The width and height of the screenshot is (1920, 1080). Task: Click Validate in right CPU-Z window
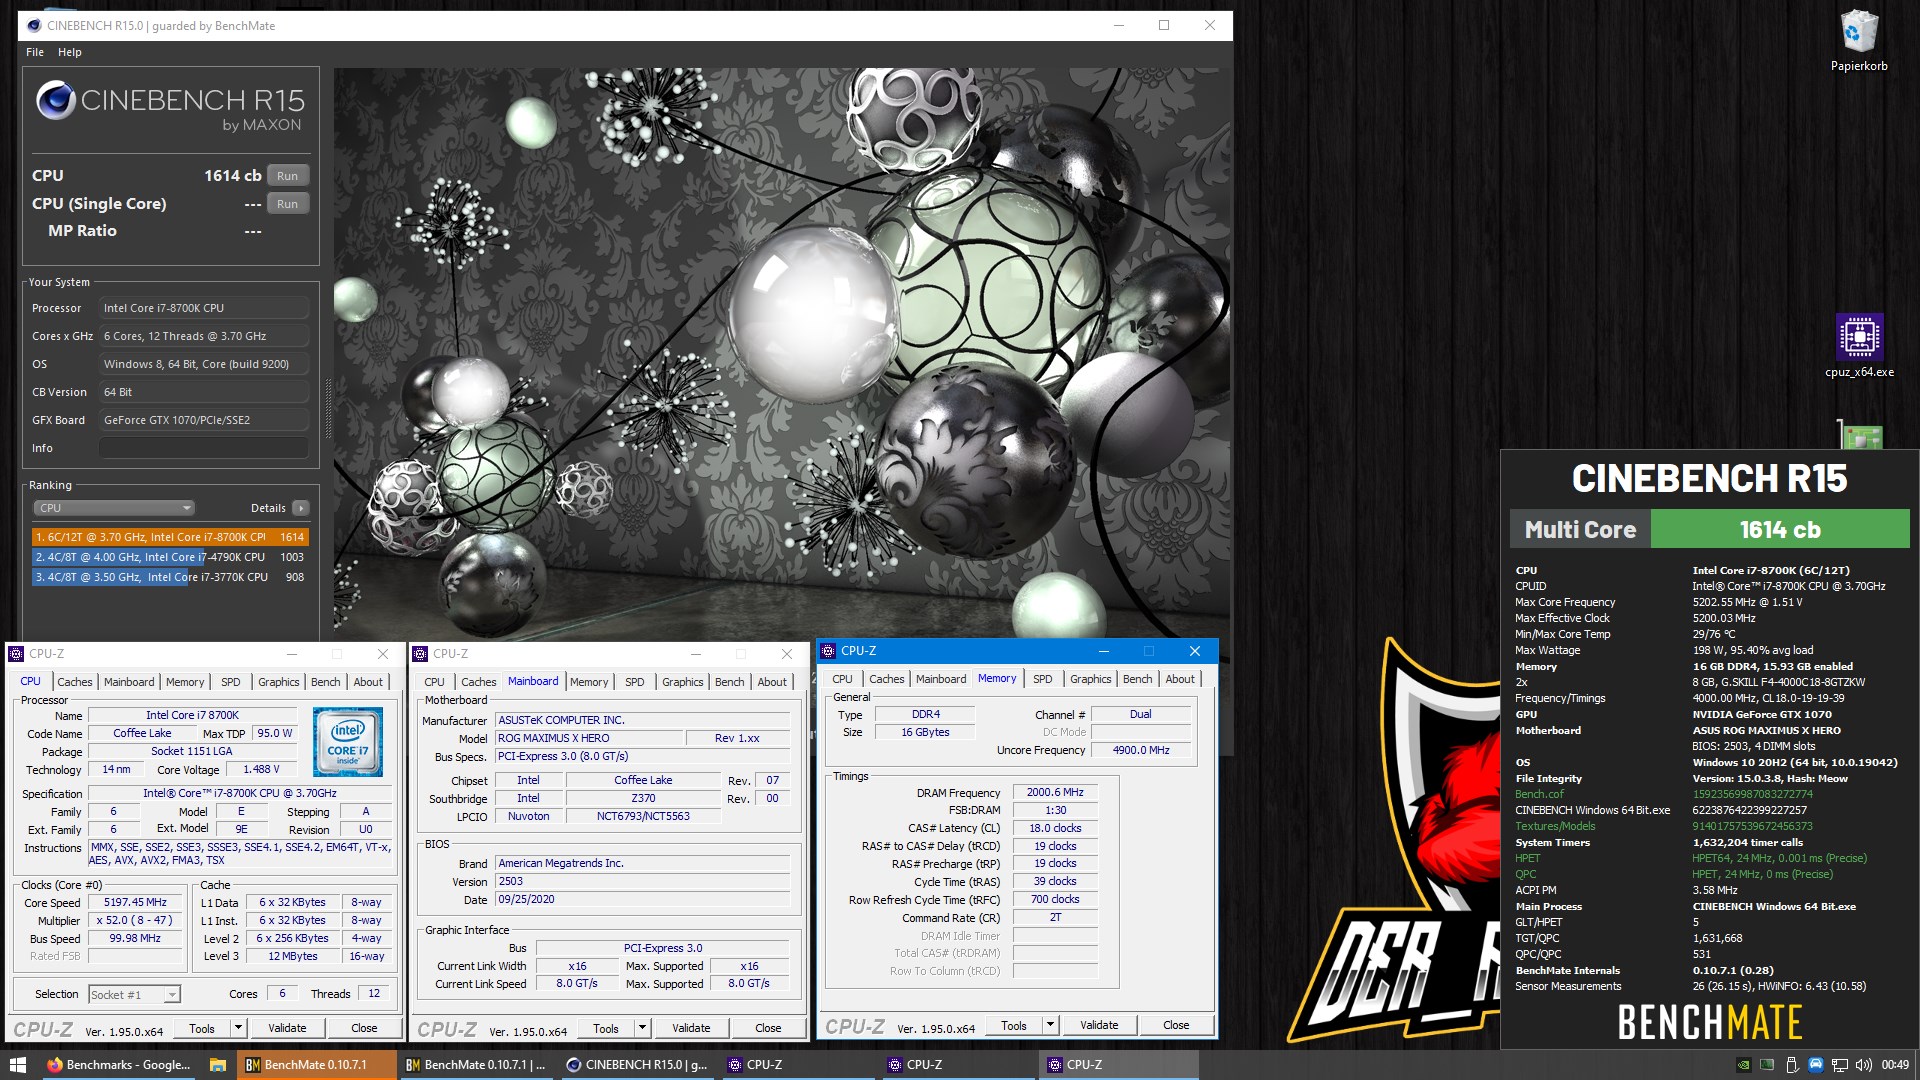[1099, 1025]
